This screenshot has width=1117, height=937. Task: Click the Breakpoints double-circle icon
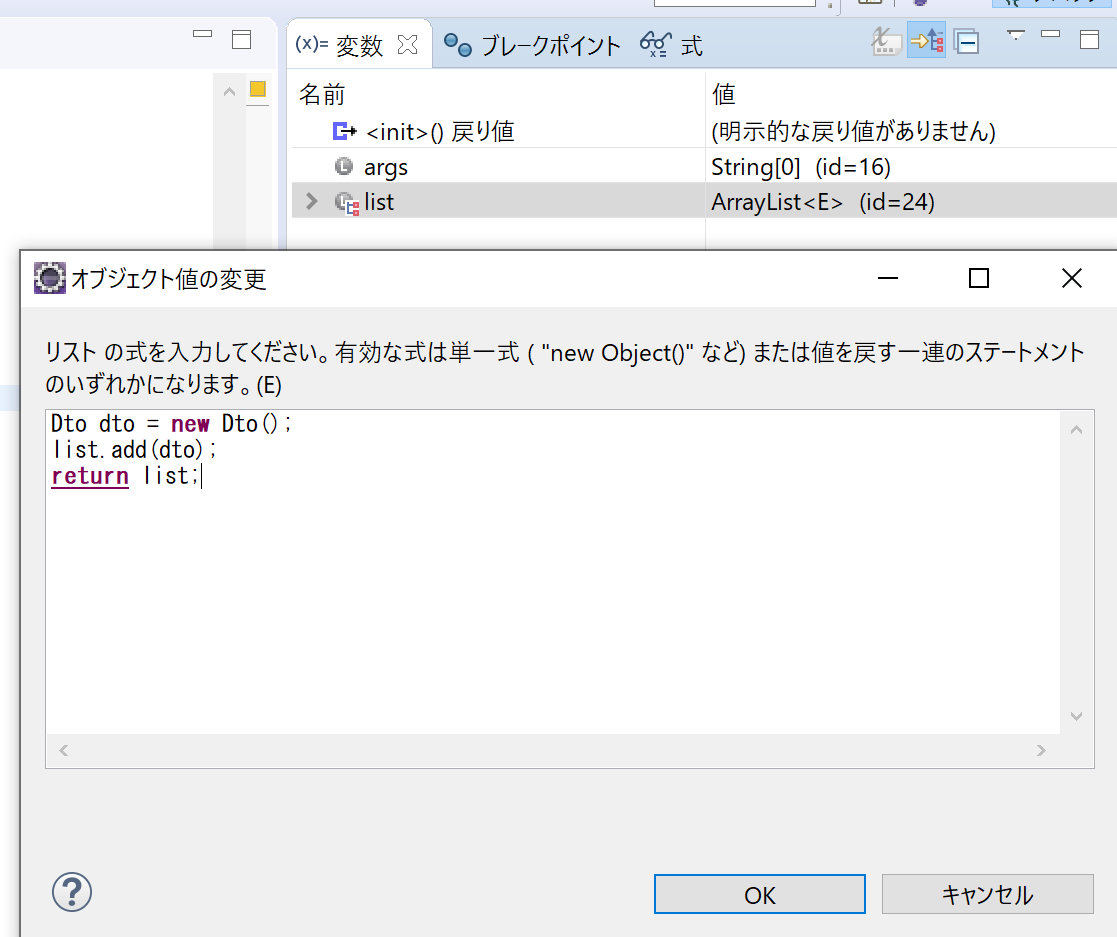(459, 45)
